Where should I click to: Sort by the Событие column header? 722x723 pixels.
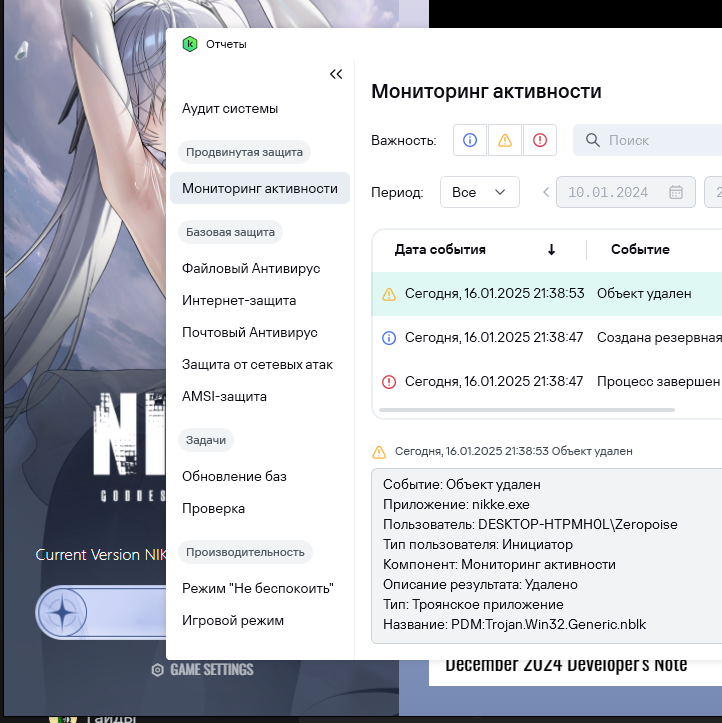640,249
